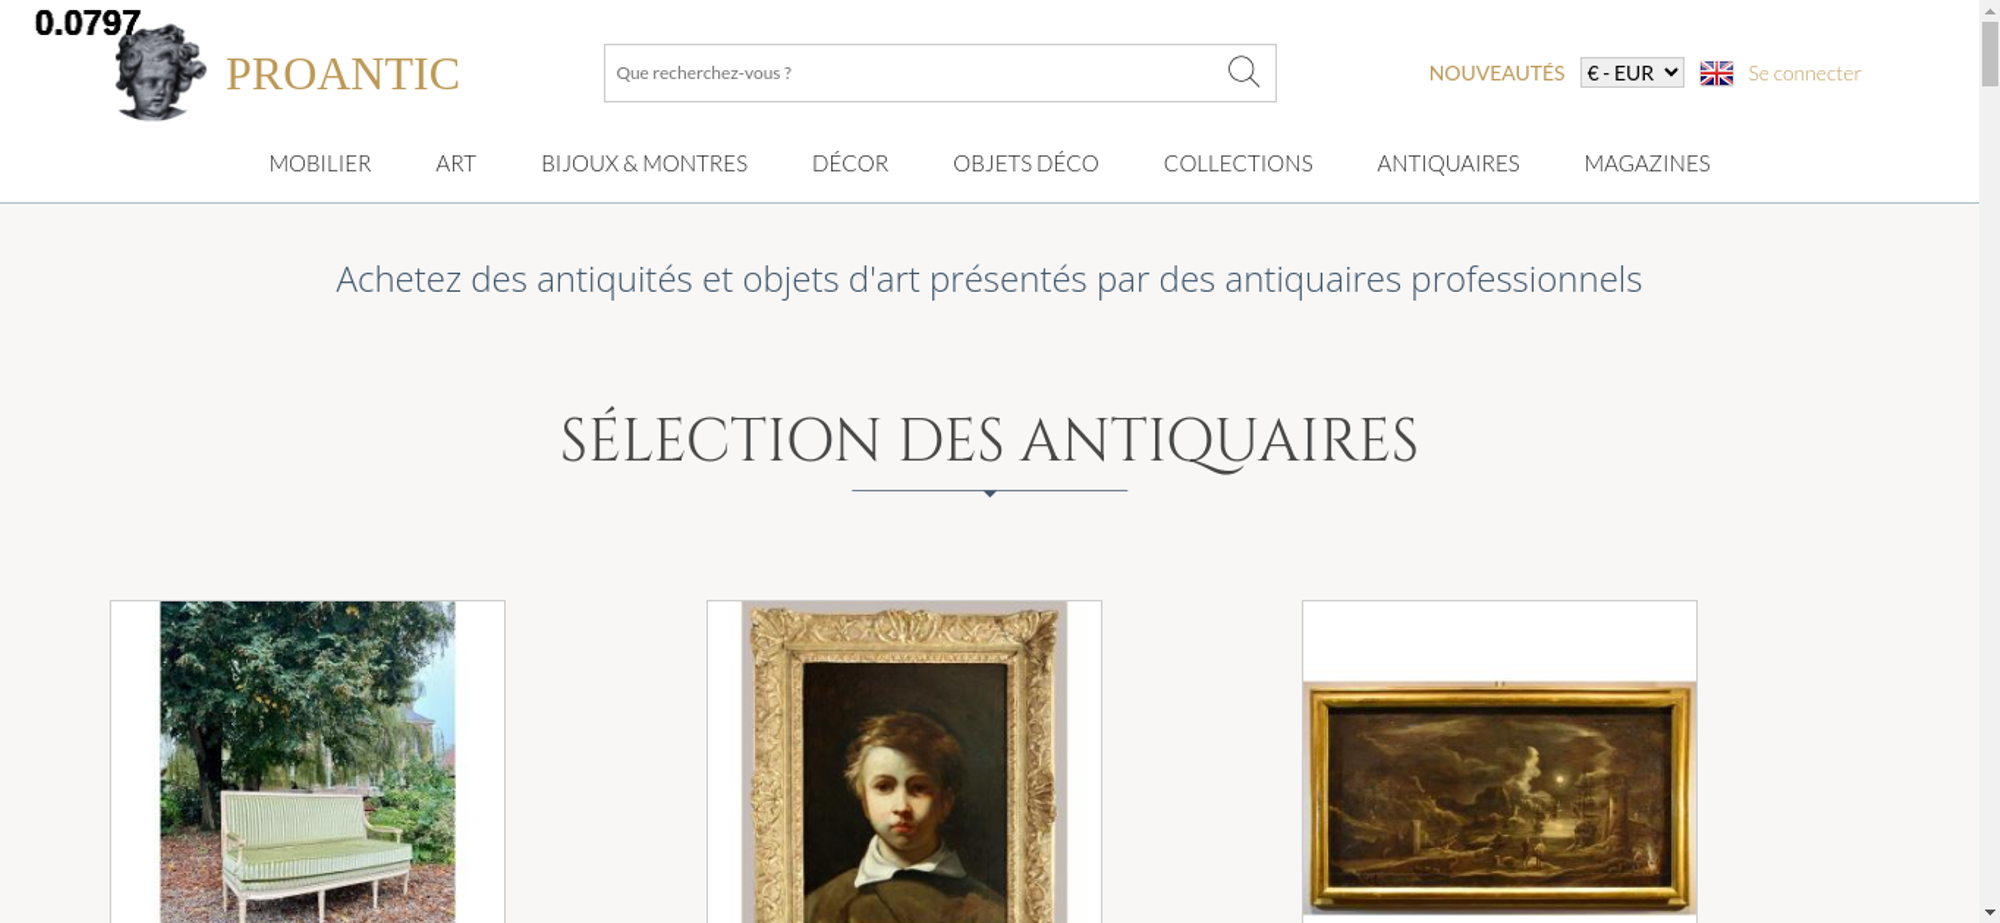Open the MOBILIER menu
2000x923 pixels.
[320, 164]
